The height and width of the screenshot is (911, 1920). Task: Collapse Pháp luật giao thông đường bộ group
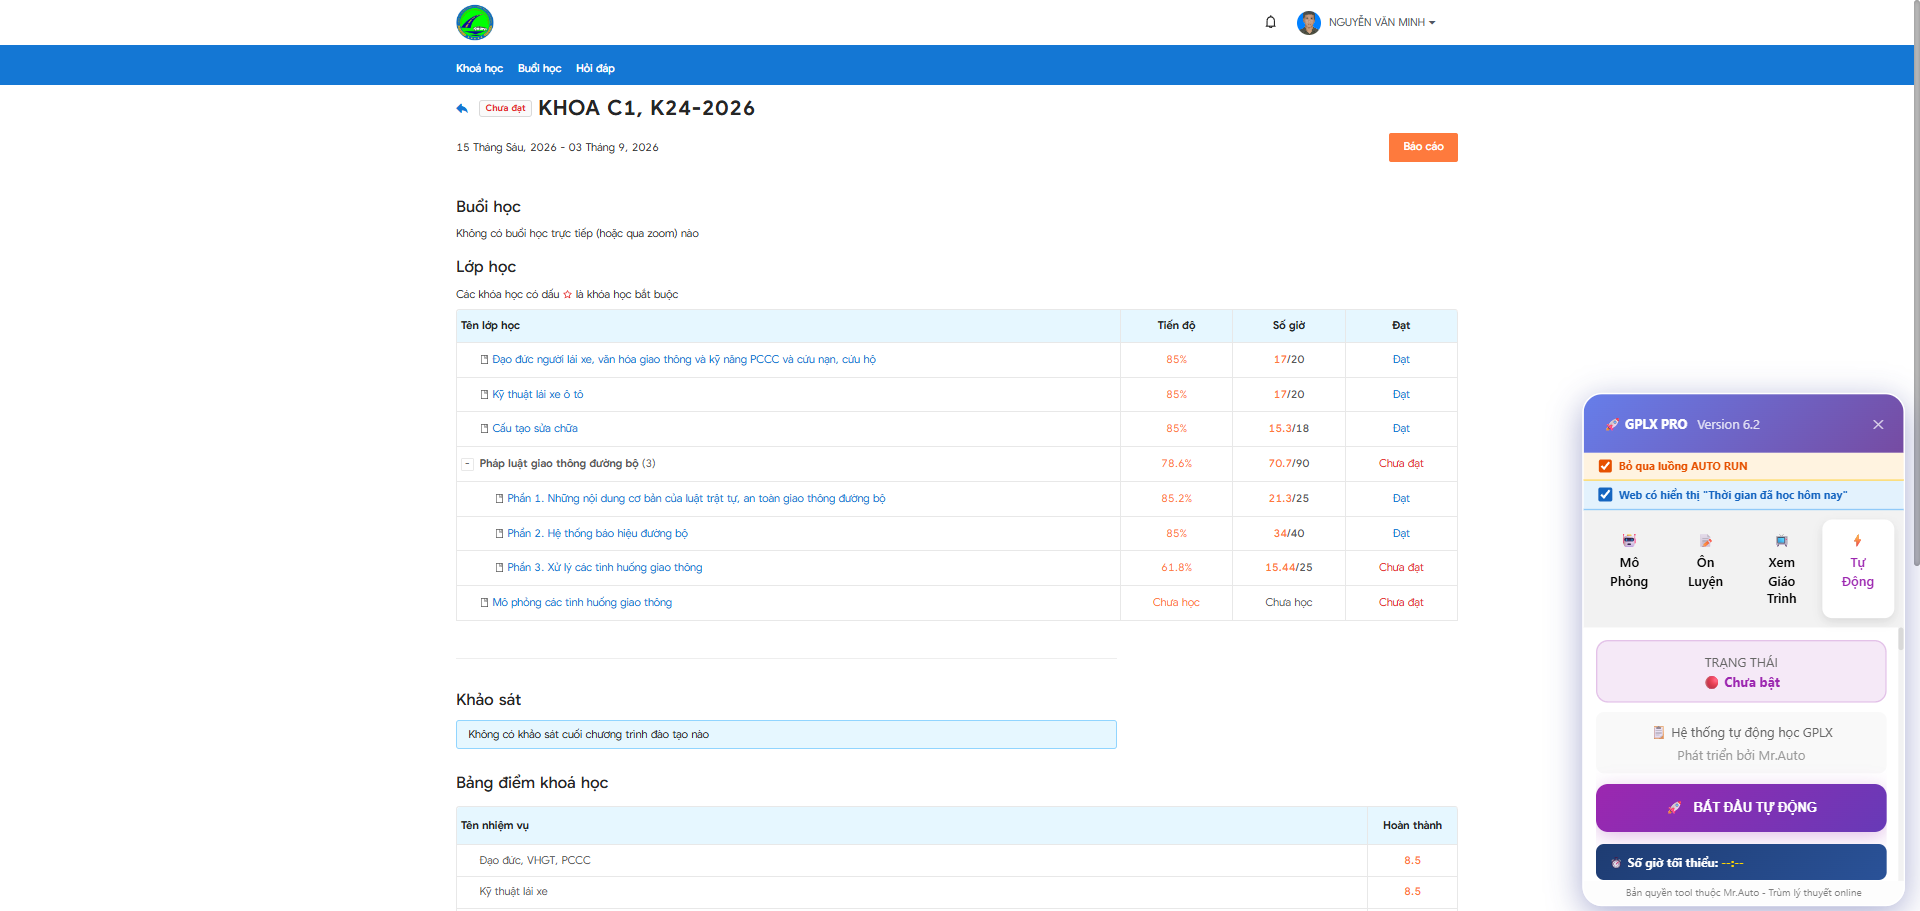pos(467,464)
